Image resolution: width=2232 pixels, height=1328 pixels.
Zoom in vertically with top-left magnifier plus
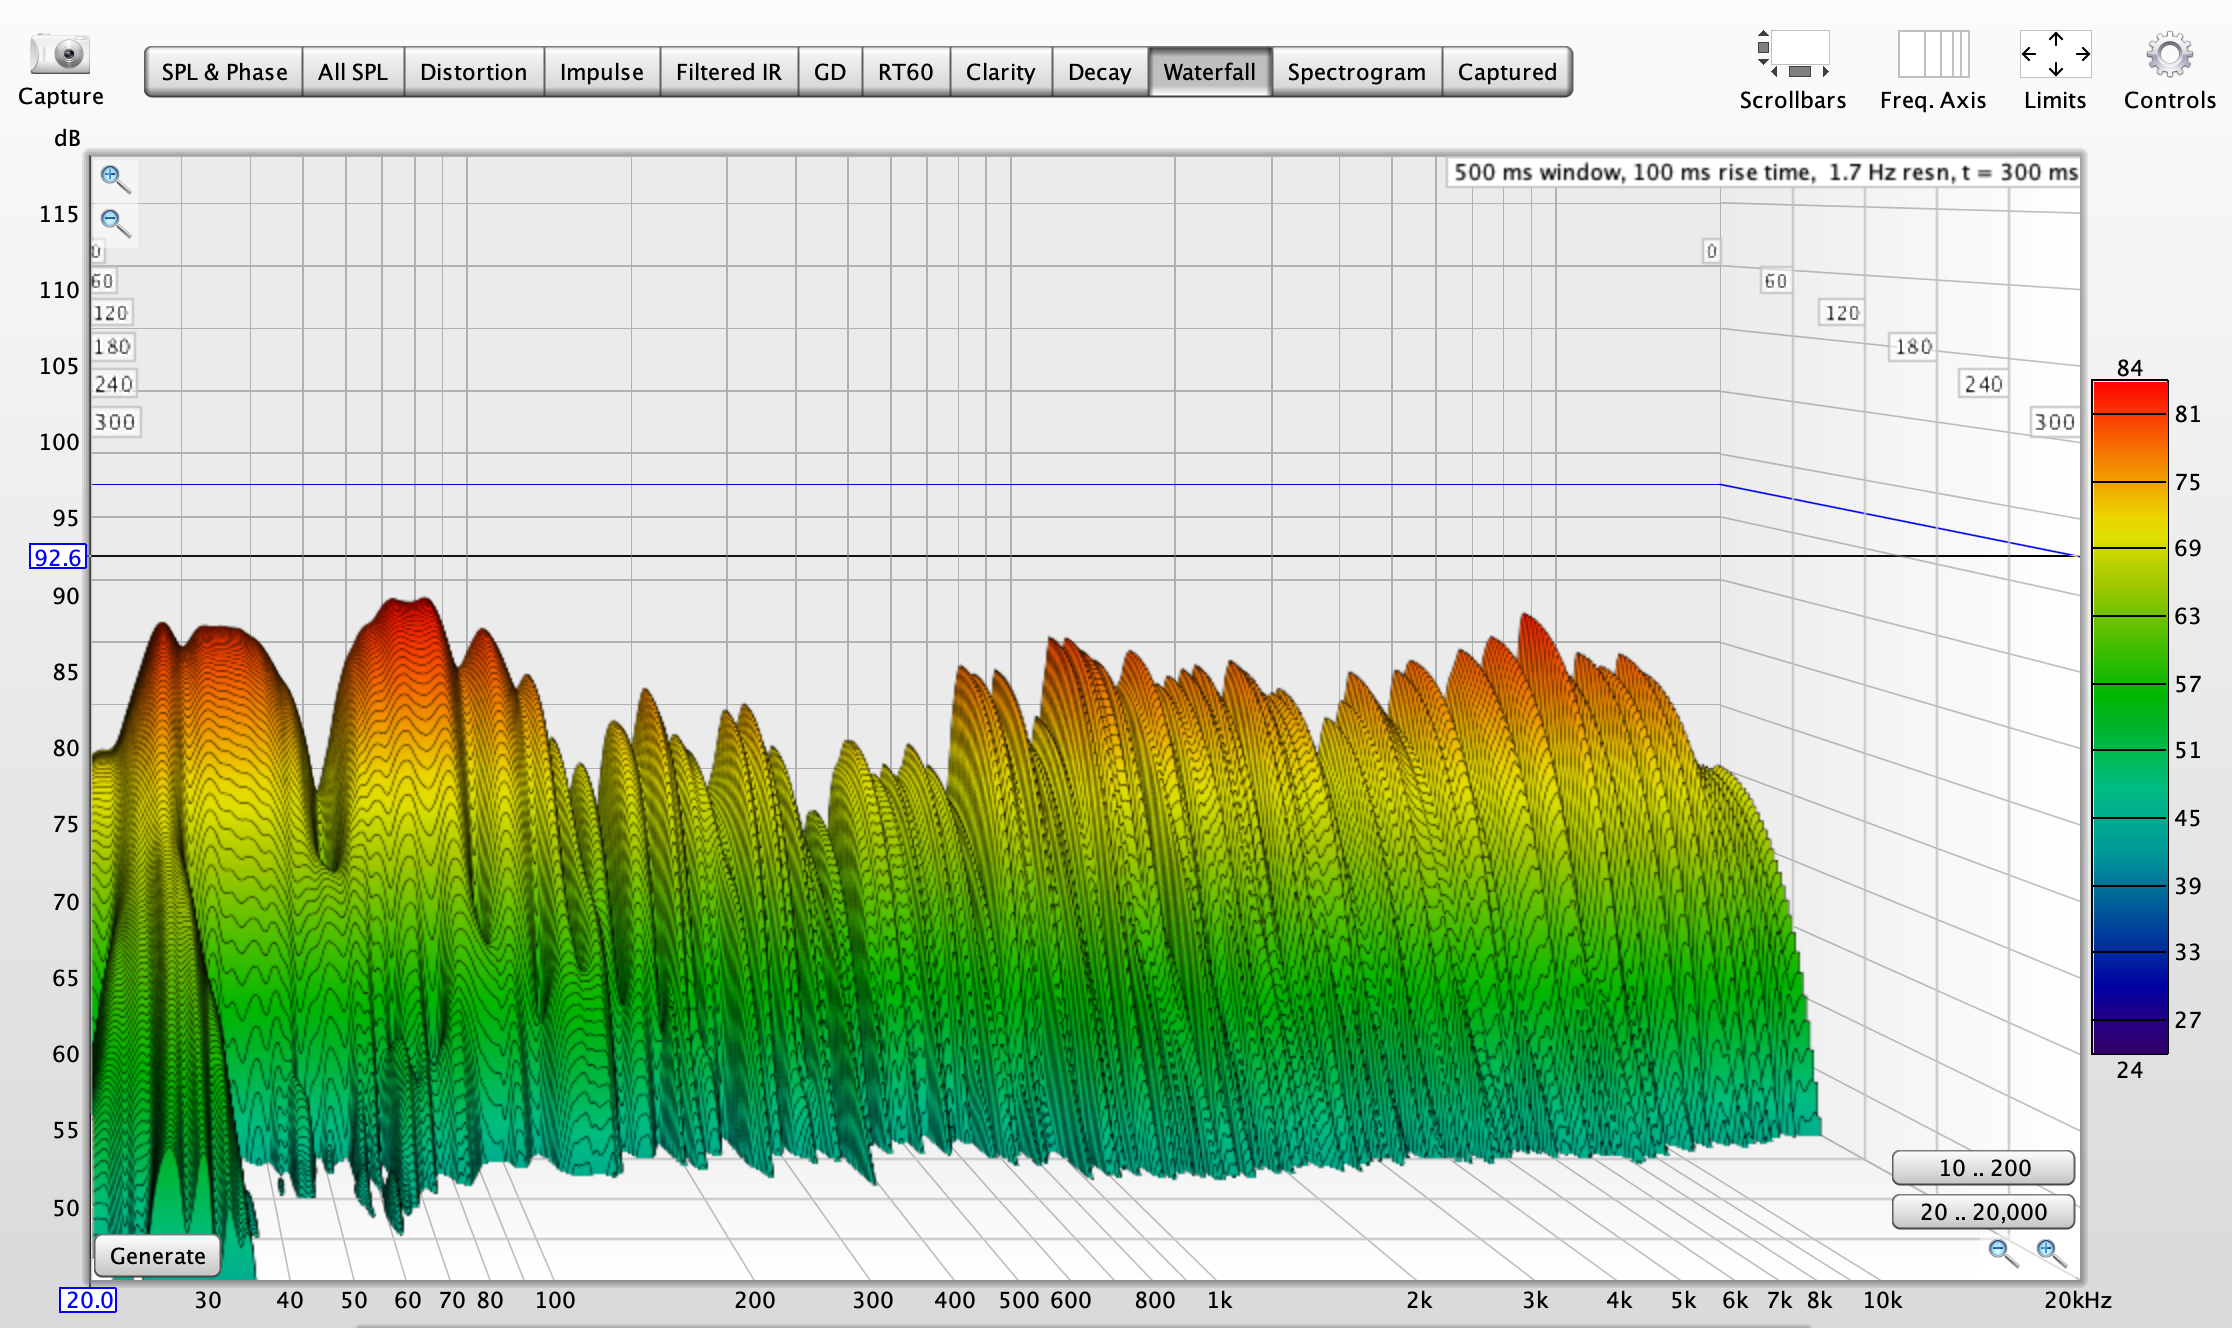(x=114, y=179)
